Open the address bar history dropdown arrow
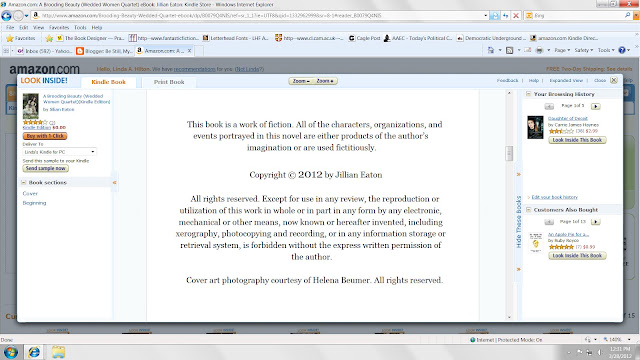Viewport: 640px width, 360px height. point(485,16)
